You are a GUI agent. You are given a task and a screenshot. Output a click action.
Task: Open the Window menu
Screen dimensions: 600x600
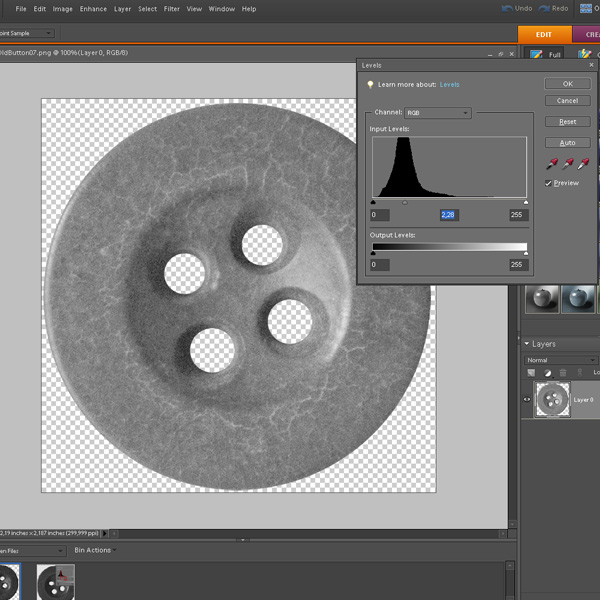[222, 9]
